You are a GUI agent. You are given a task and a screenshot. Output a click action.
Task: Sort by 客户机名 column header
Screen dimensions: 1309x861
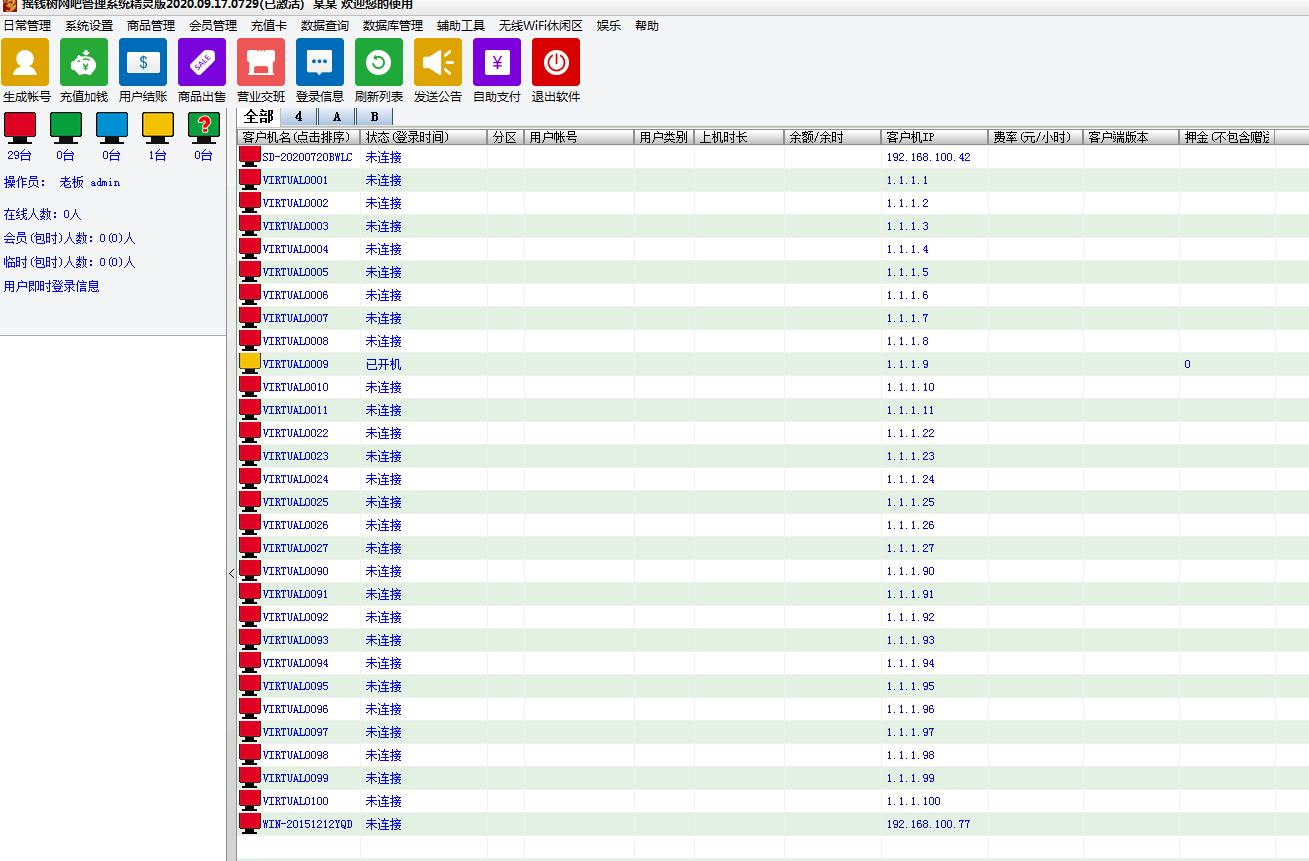(x=297, y=137)
